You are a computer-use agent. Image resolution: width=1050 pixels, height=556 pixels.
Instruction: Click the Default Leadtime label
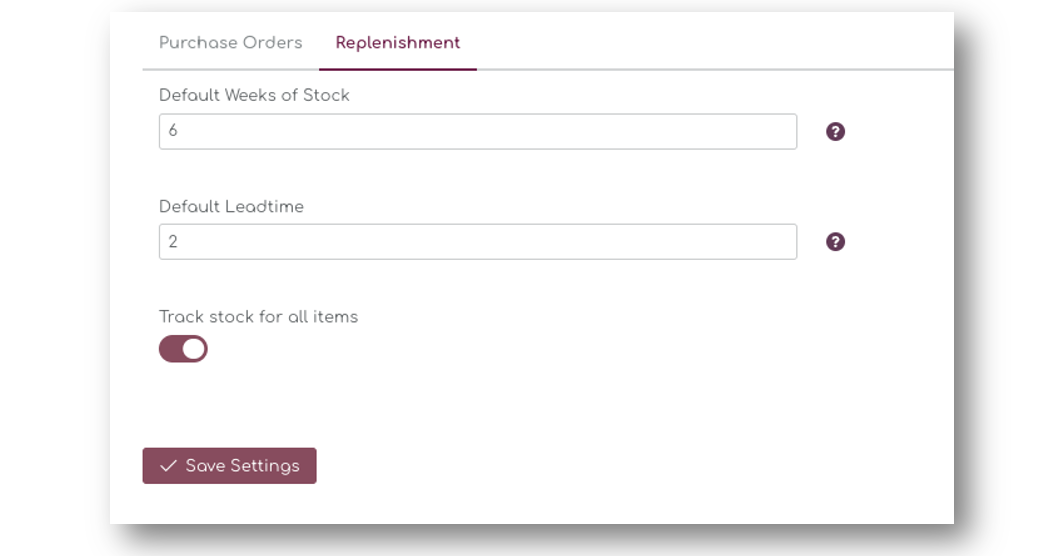(231, 206)
